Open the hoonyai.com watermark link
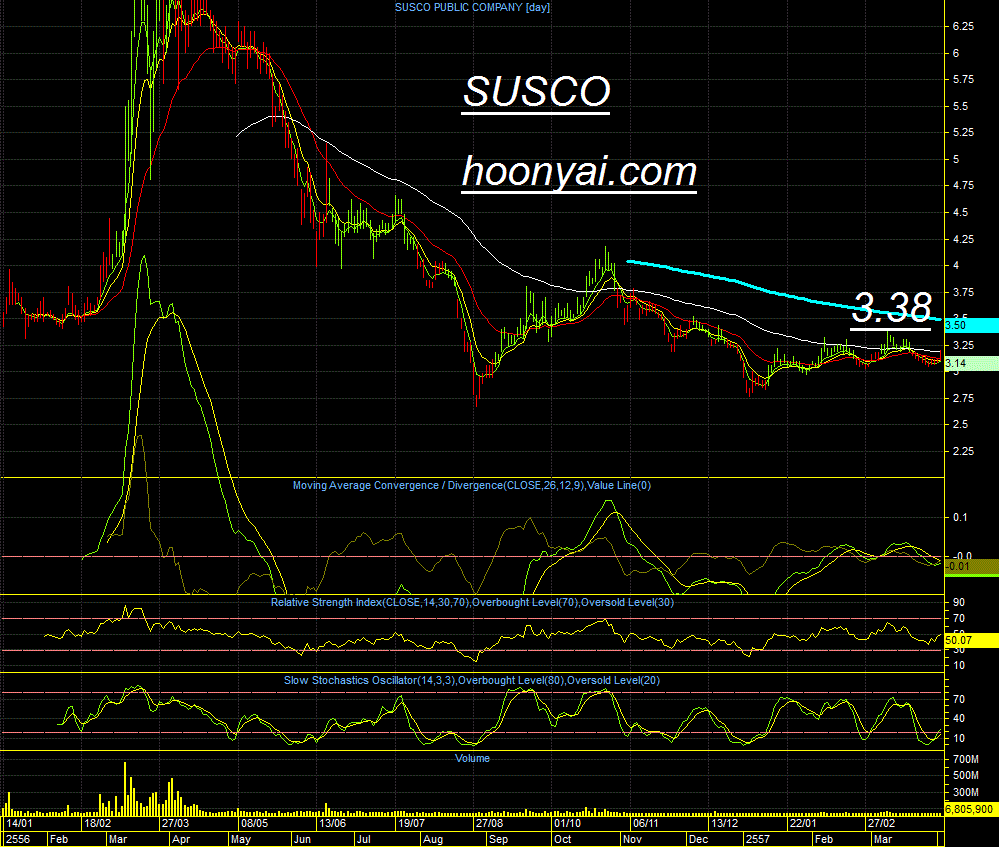Screen dimensions: 999x847 (x=579, y=172)
